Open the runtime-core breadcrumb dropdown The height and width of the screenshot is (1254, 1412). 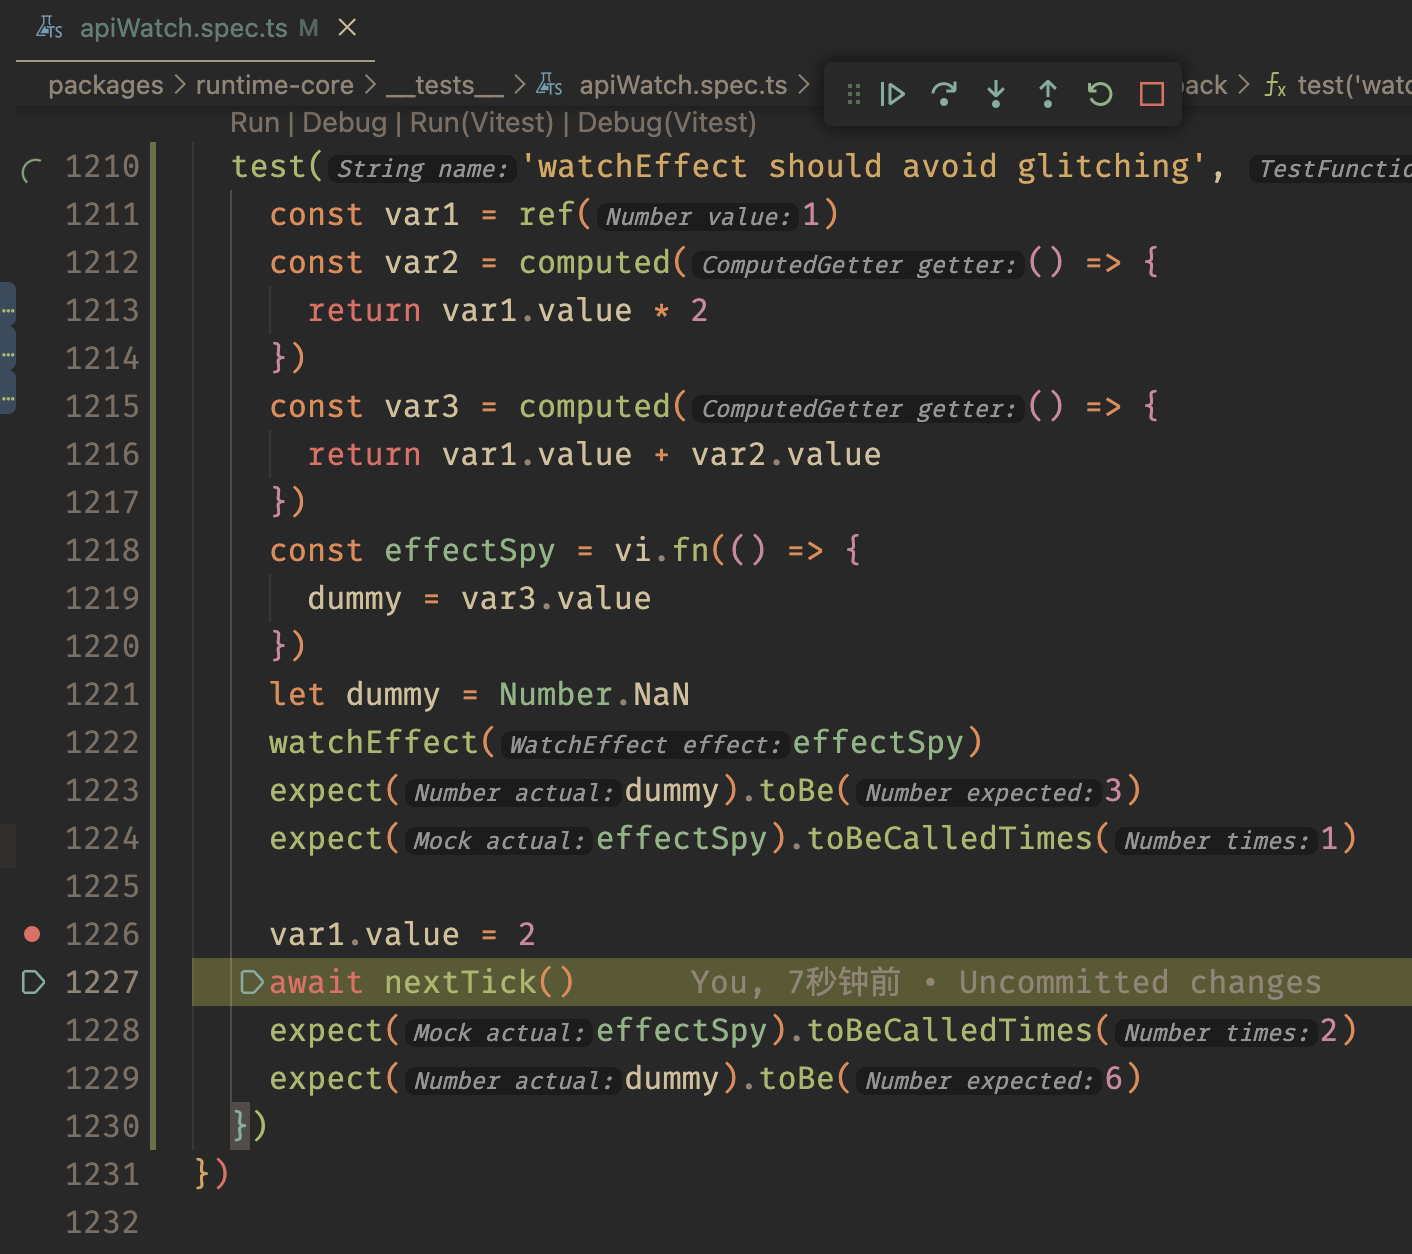click(x=274, y=86)
